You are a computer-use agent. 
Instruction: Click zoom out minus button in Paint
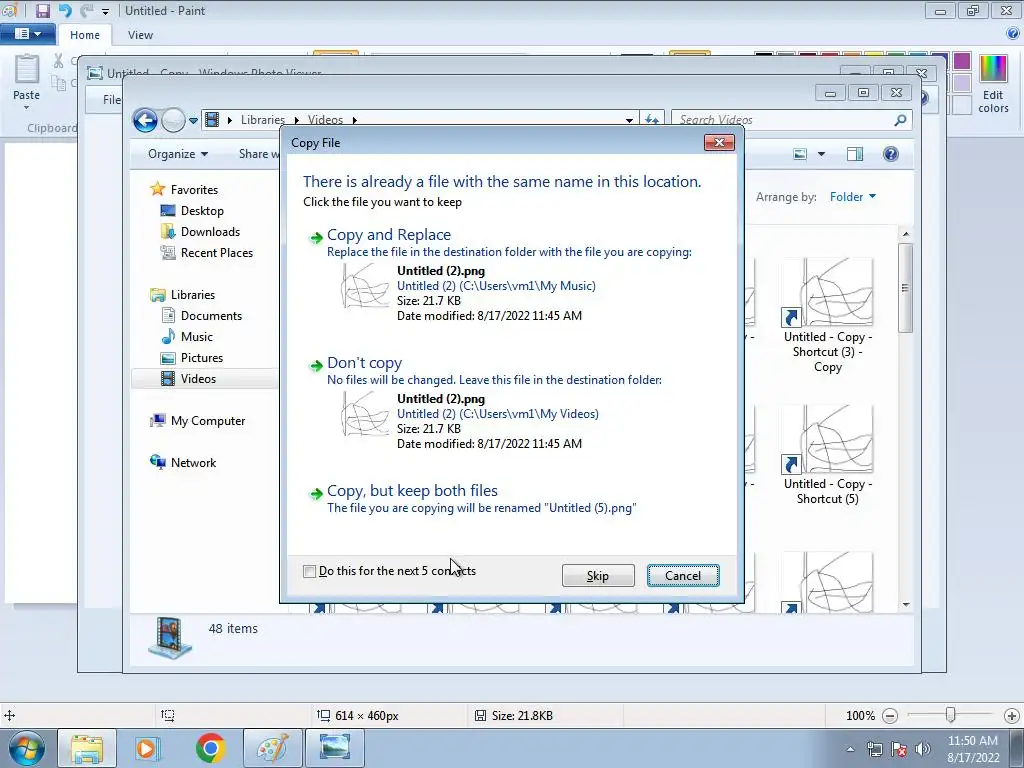(x=889, y=716)
